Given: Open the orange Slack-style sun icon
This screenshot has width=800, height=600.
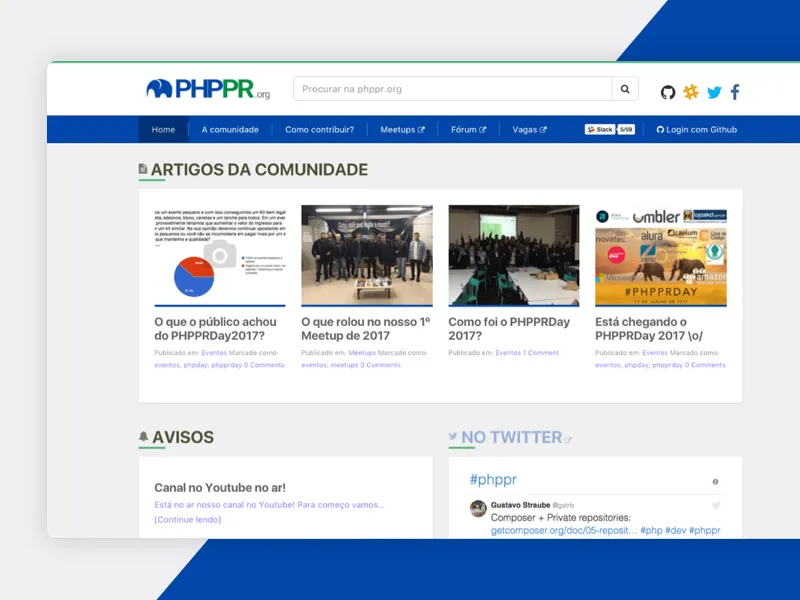Looking at the screenshot, I should [x=691, y=92].
